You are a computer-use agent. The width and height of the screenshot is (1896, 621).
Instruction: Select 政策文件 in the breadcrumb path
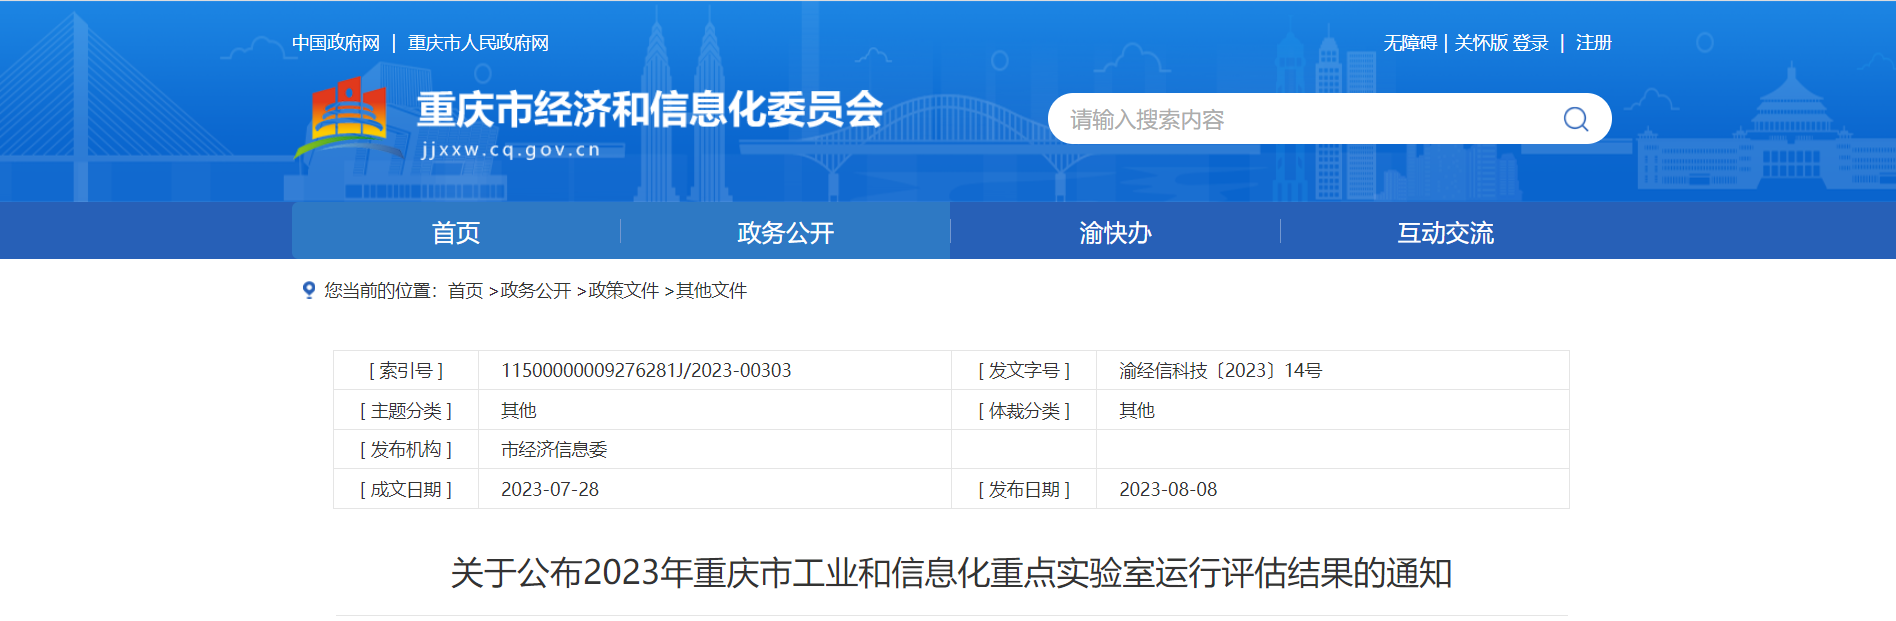coord(623,290)
